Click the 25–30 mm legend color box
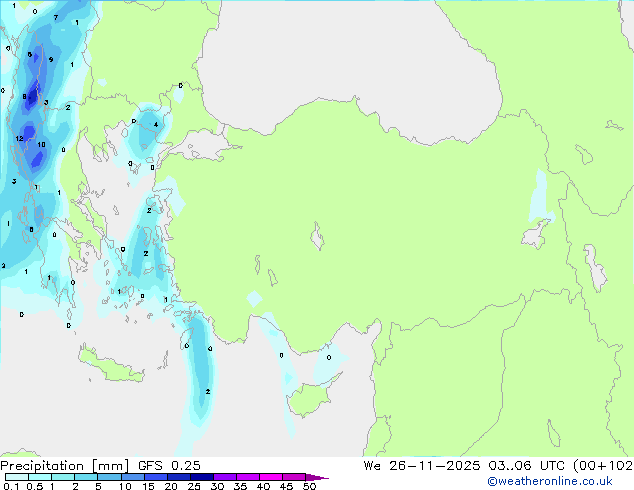The width and height of the screenshot is (634, 490). click(x=201, y=477)
